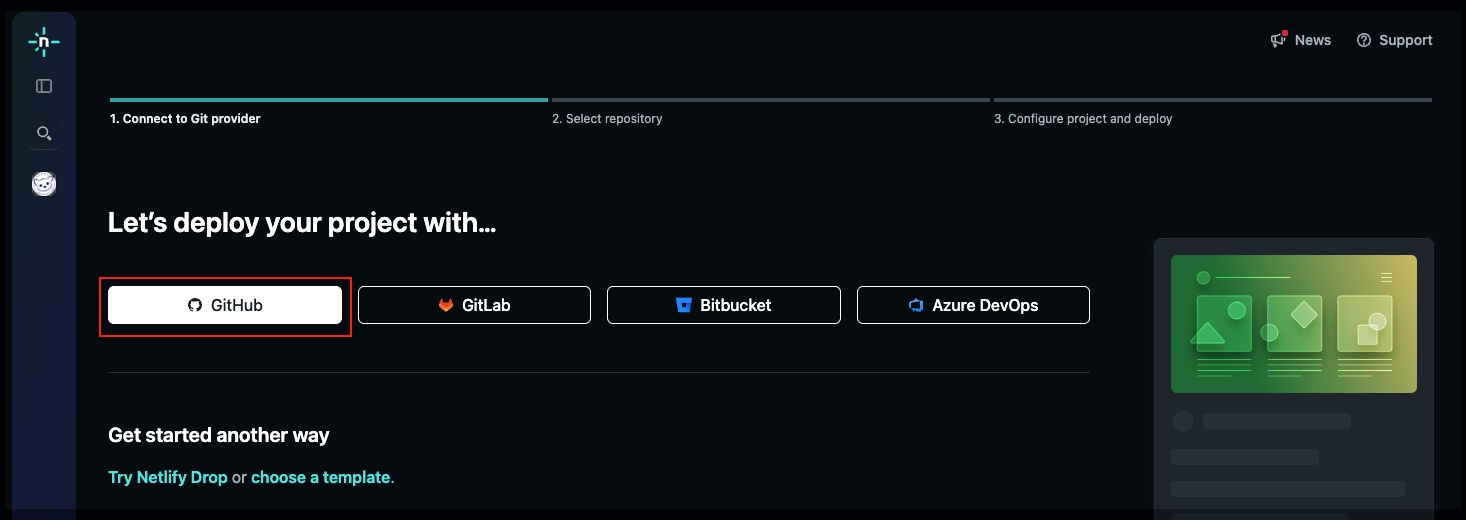The width and height of the screenshot is (1466, 520).
Task: Jump to Configure project and deploy step
Action: pyautogui.click(x=1083, y=118)
